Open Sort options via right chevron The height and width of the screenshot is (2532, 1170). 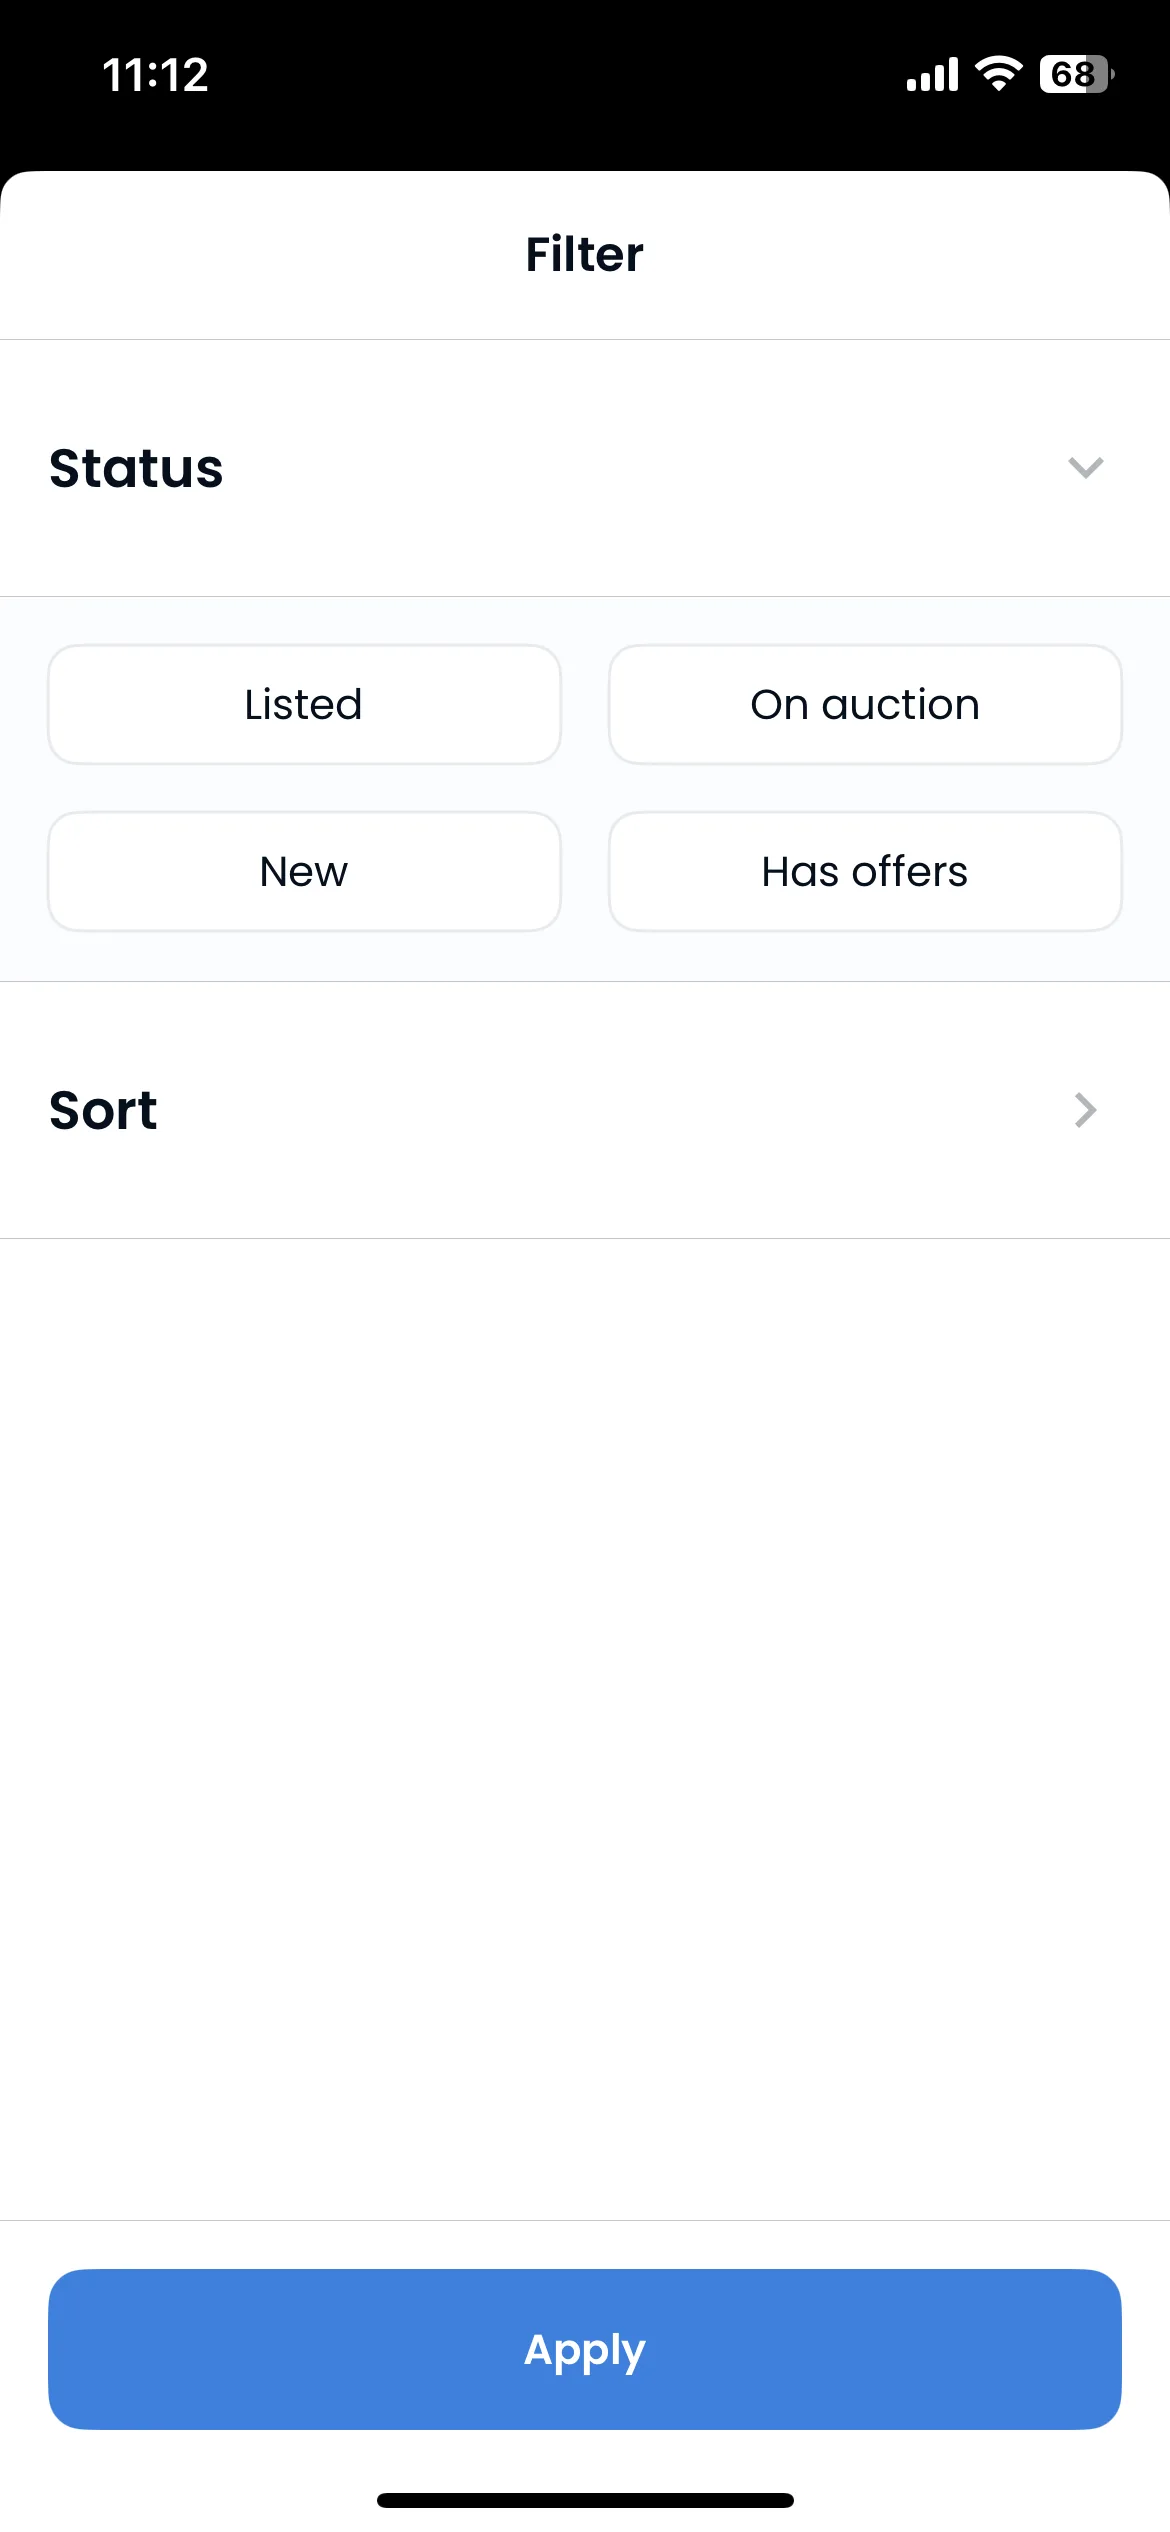1086,1110
